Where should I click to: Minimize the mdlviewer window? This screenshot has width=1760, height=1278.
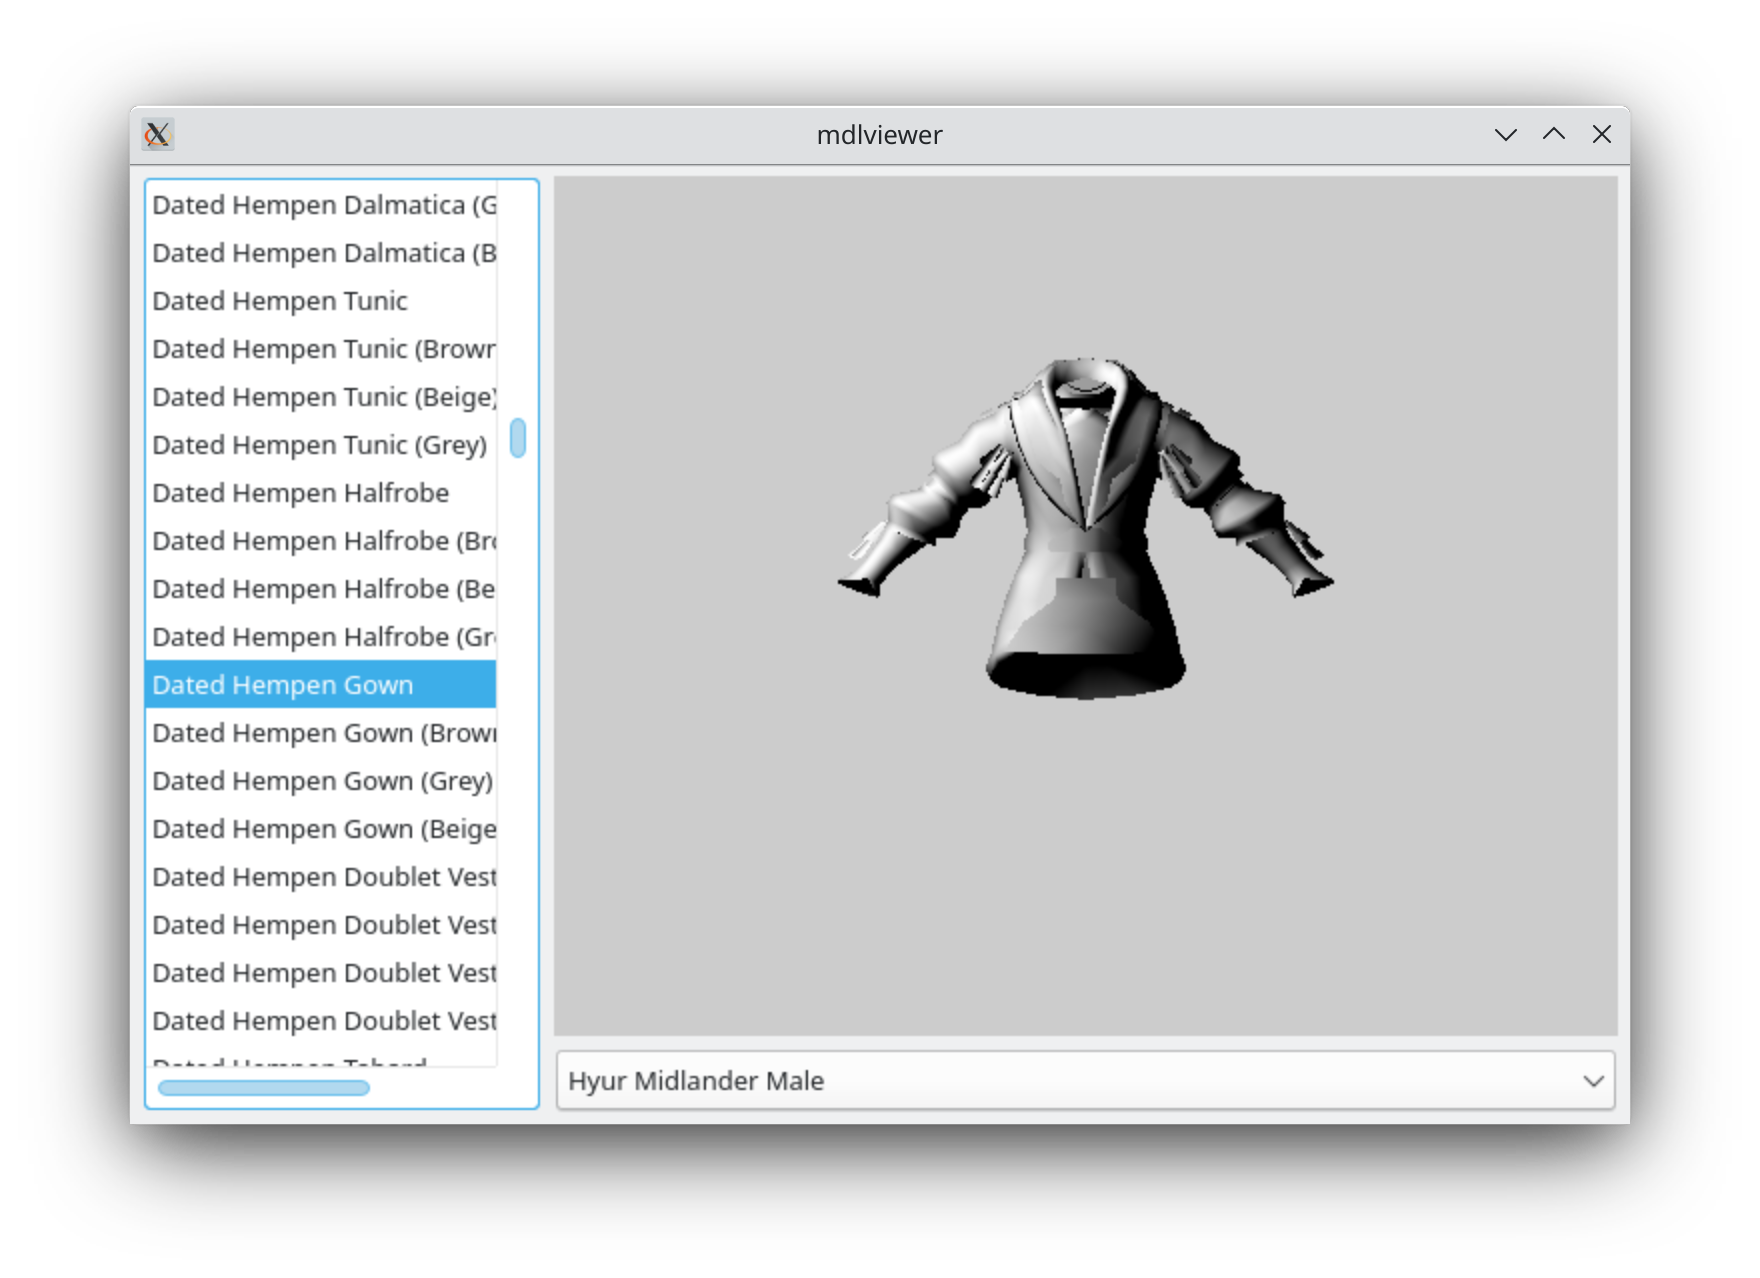1505,134
